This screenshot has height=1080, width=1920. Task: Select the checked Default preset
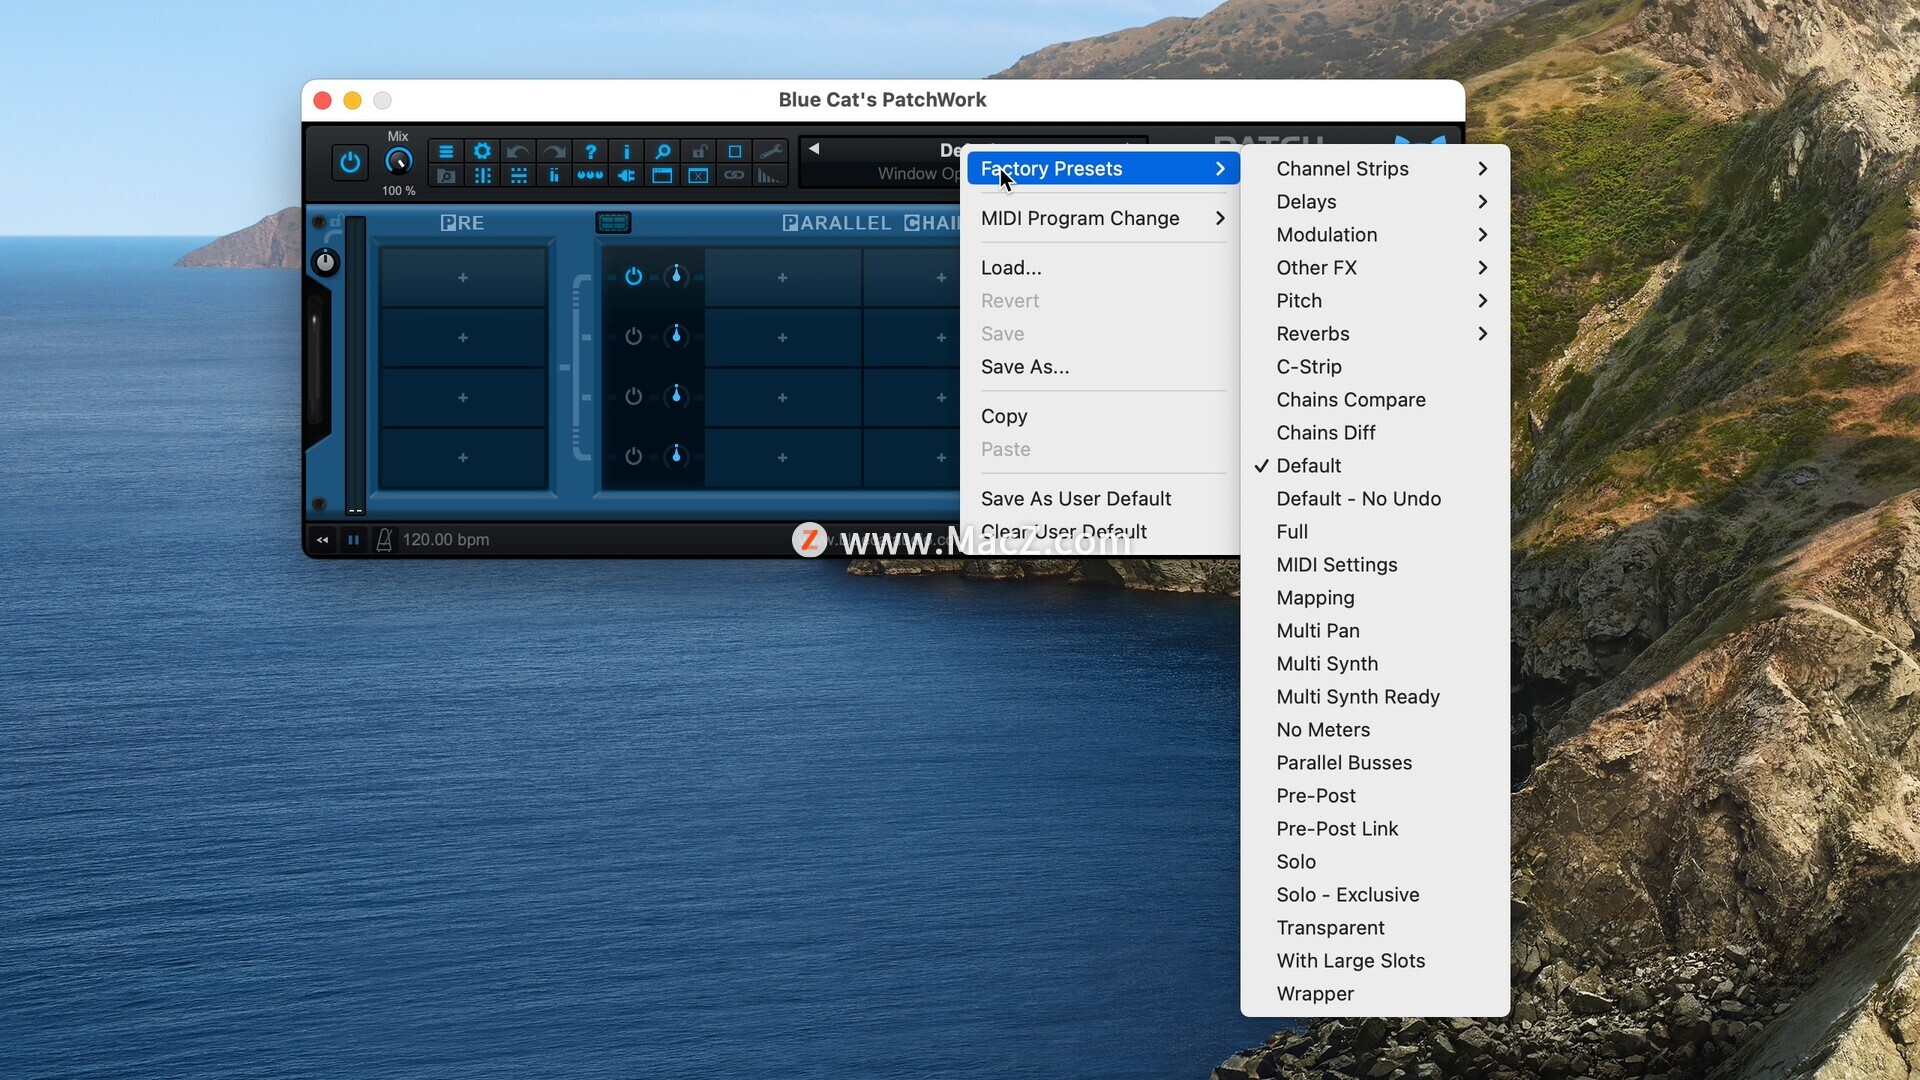[x=1375, y=466]
